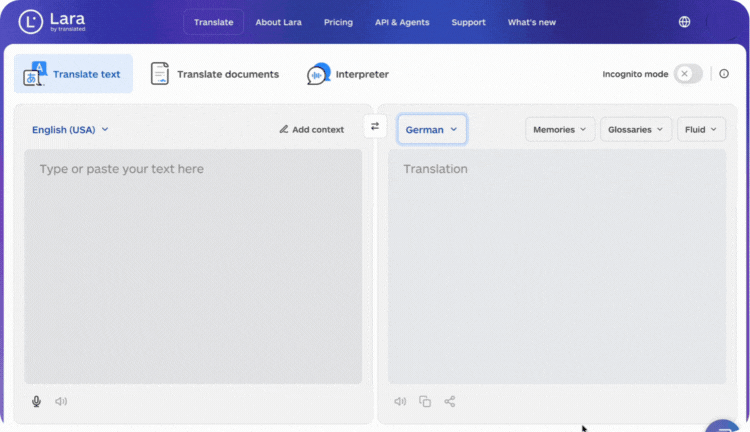Viewport: 750px width, 432px height.
Task: Click the microphone voice input icon
Action: pos(37,401)
